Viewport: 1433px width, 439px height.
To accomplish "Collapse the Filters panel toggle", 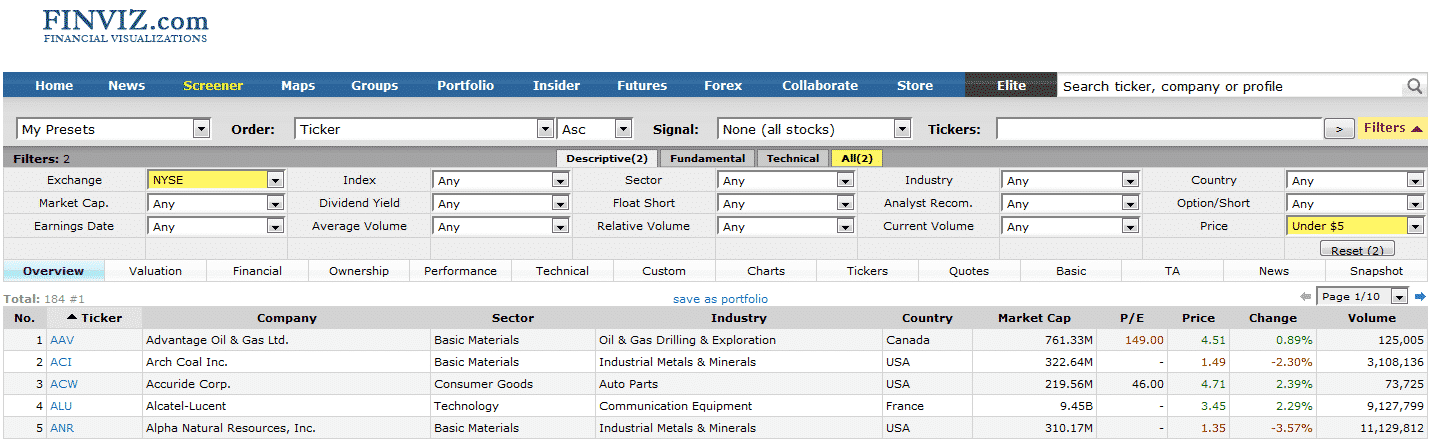I will (x=1392, y=128).
